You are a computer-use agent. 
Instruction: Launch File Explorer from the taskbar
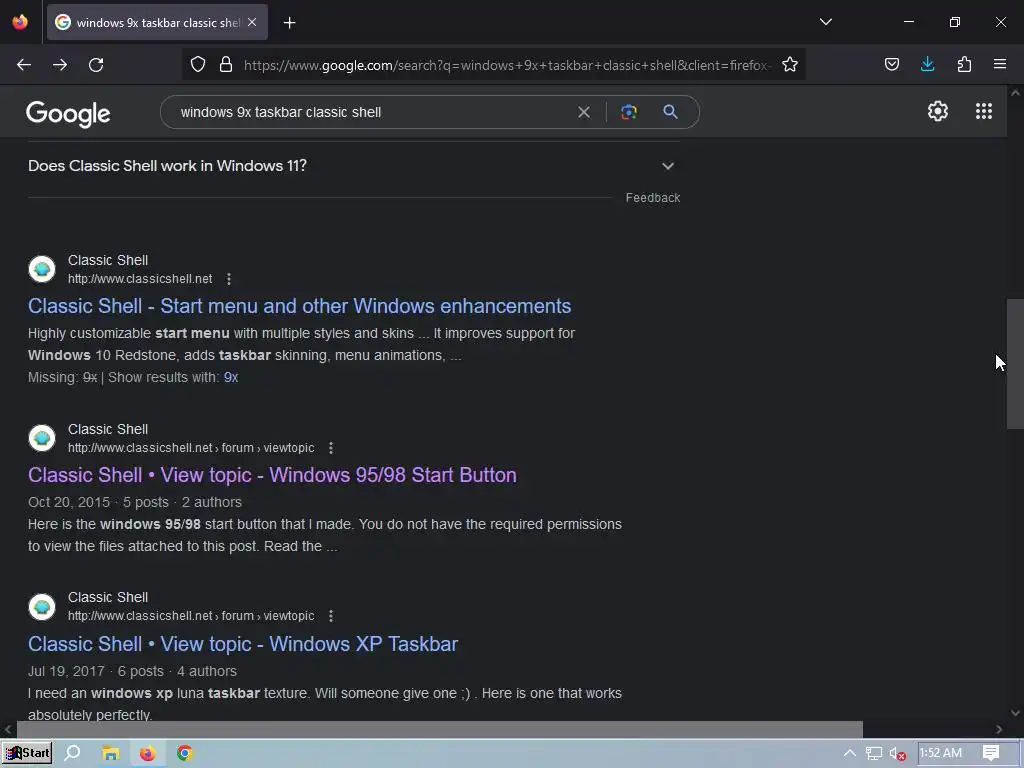coord(110,754)
